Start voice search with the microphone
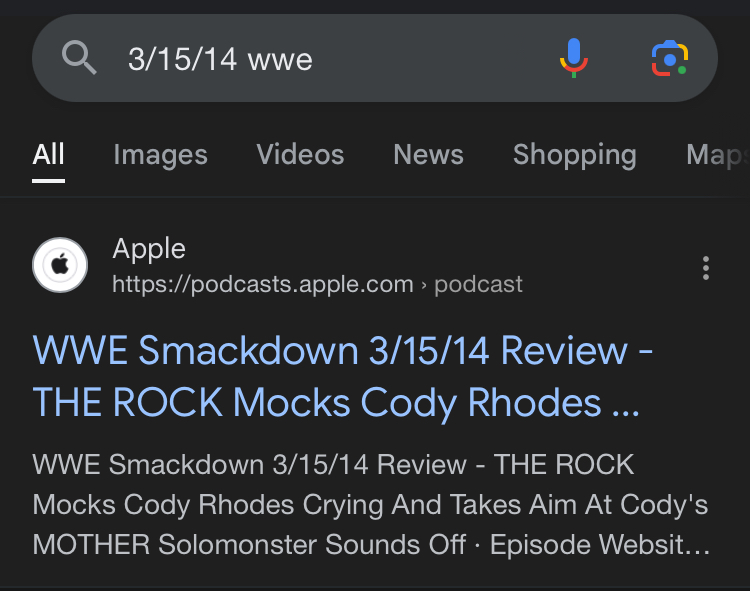 tap(573, 58)
